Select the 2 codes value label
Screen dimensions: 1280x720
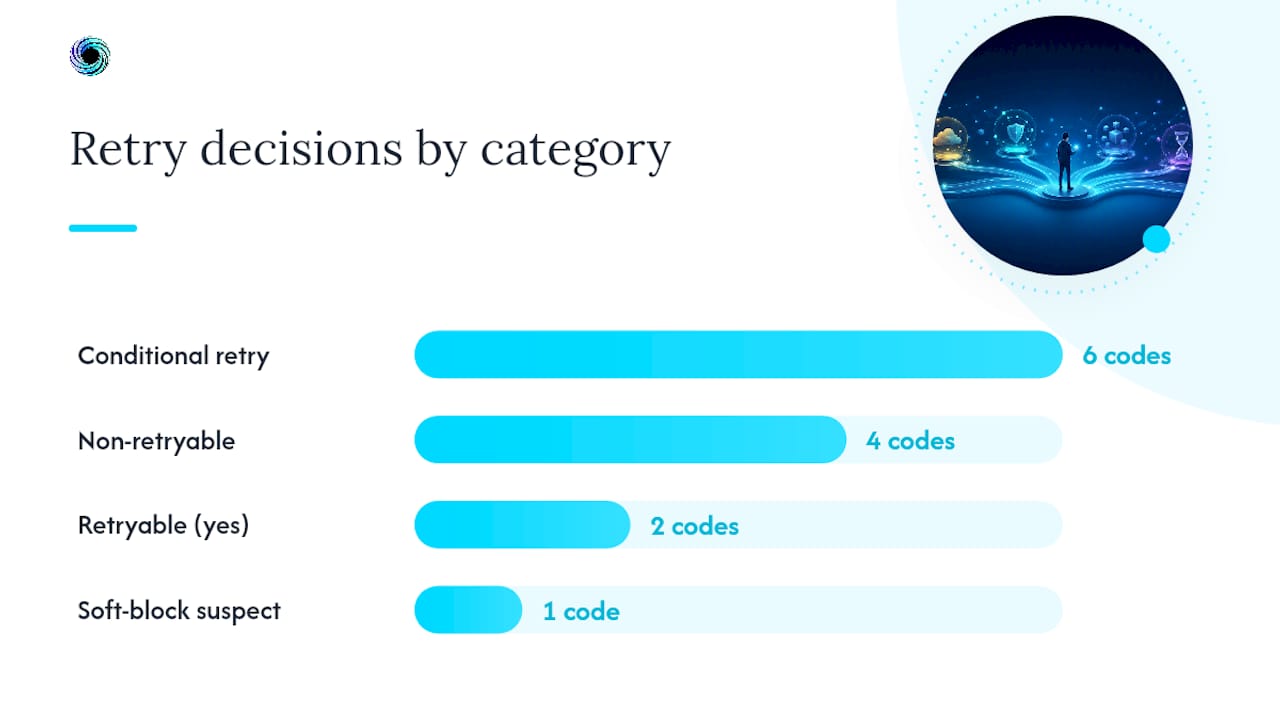(695, 526)
